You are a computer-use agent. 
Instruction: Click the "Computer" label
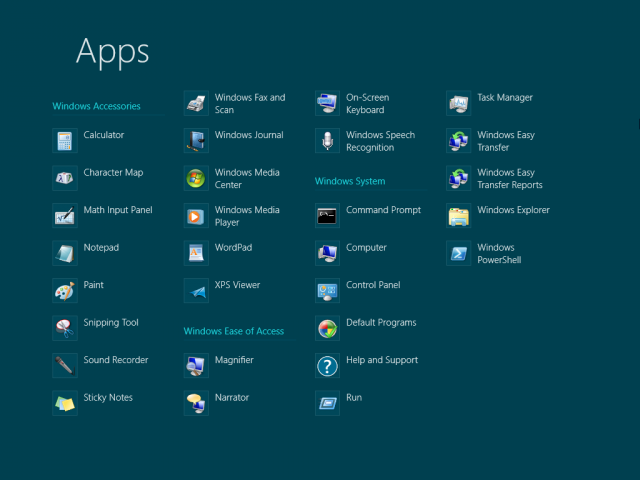pos(367,248)
